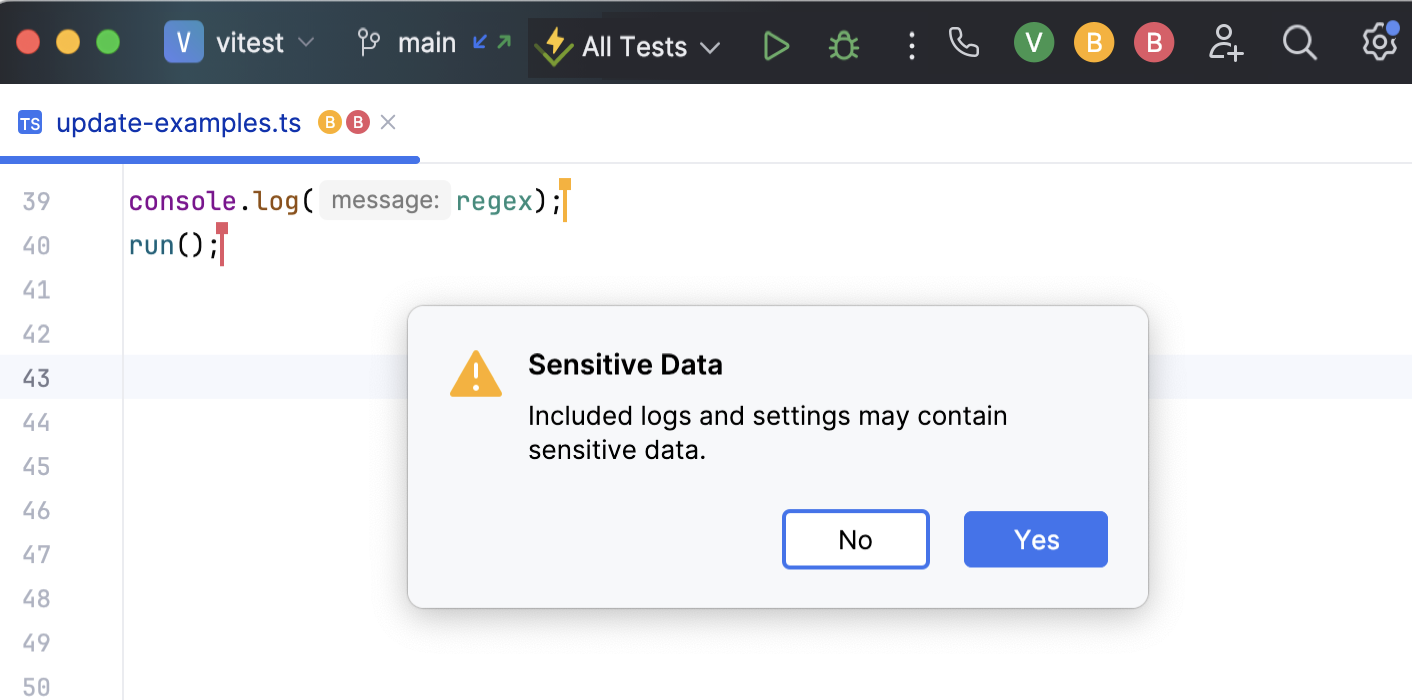
Task: Expand the vitest project dropdown
Action: click(241, 43)
